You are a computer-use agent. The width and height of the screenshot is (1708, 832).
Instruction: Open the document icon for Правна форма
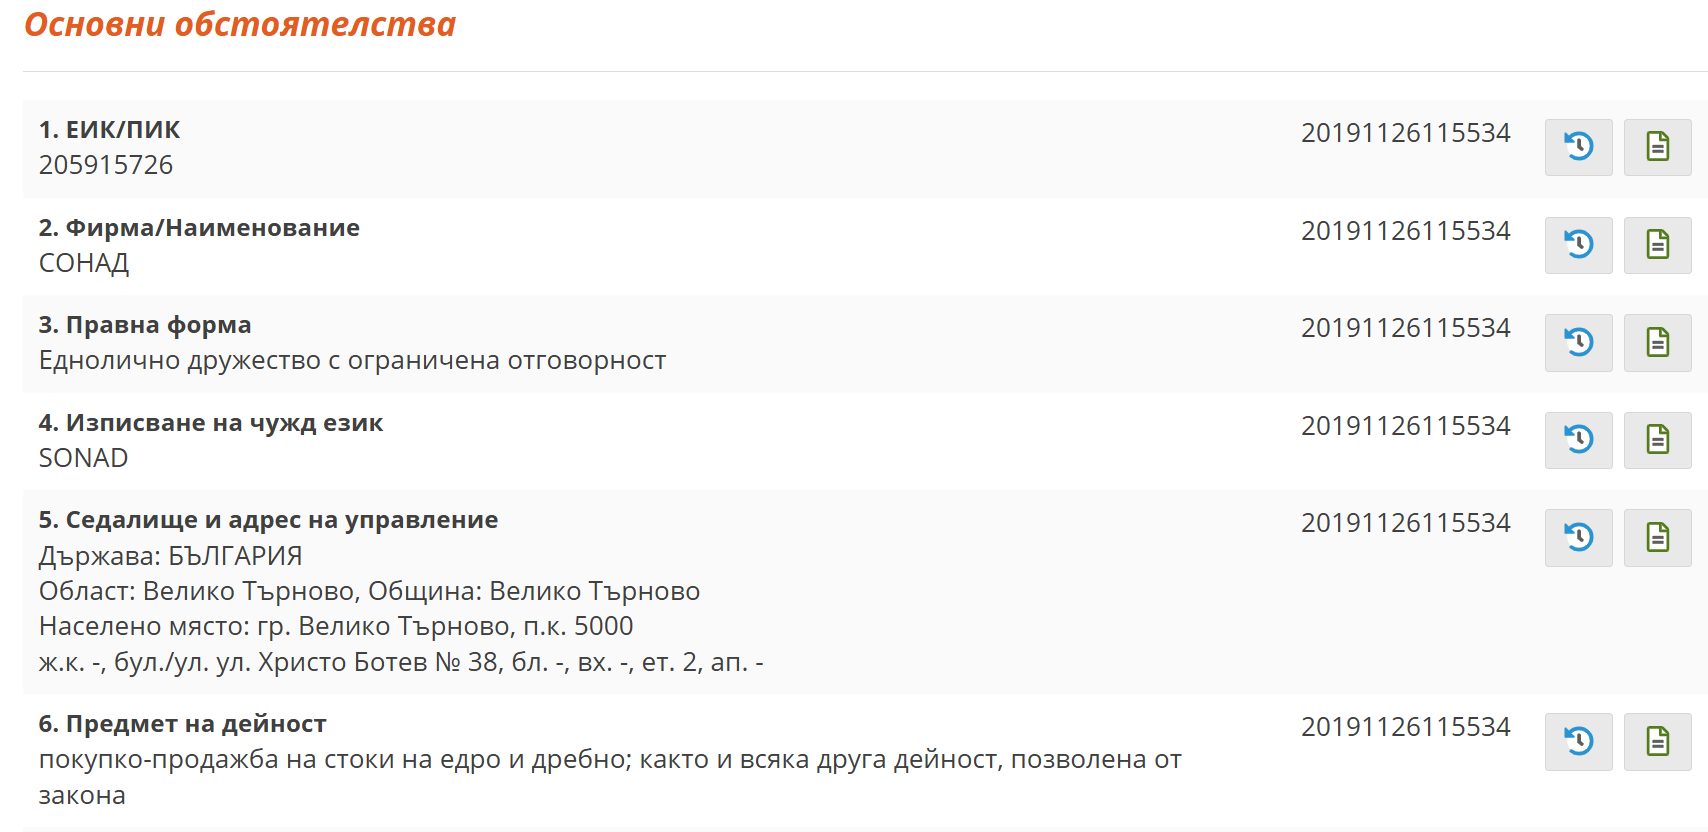(x=1659, y=342)
